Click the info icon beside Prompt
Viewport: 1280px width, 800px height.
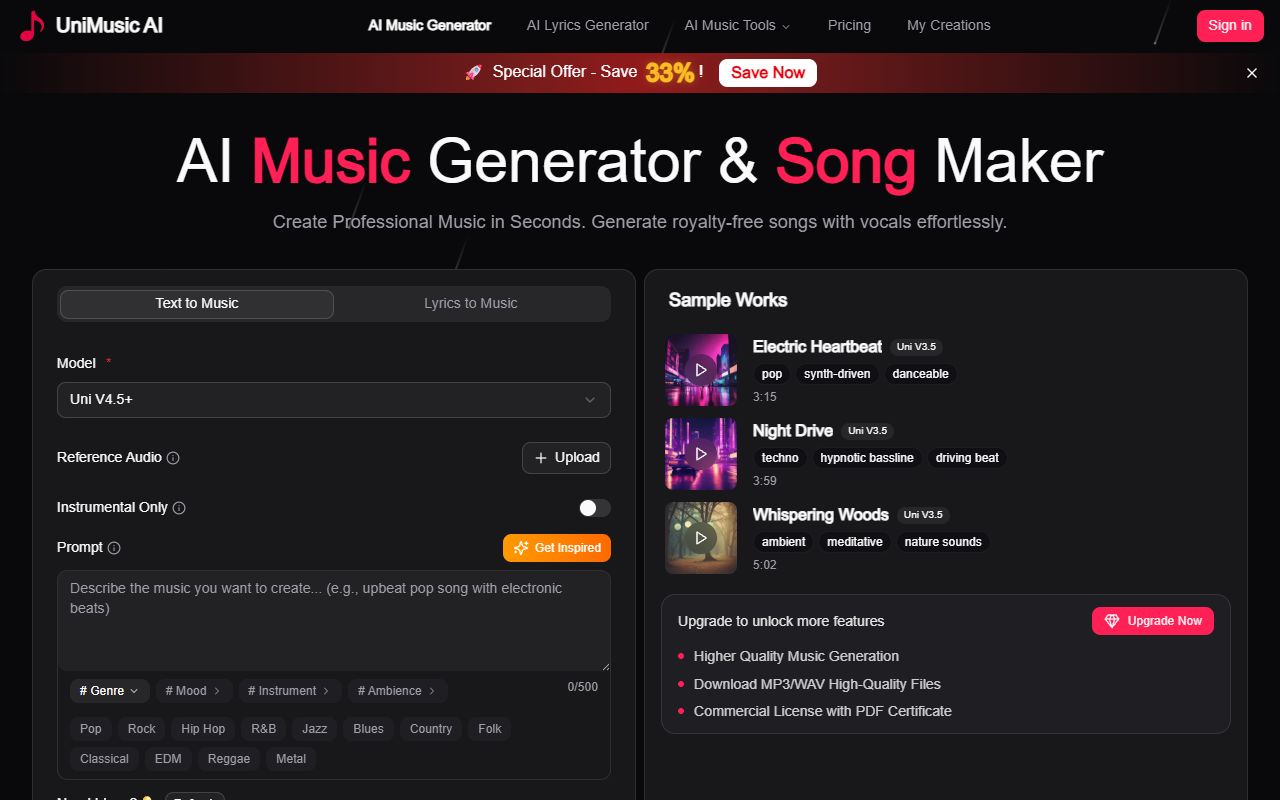[113, 548]
